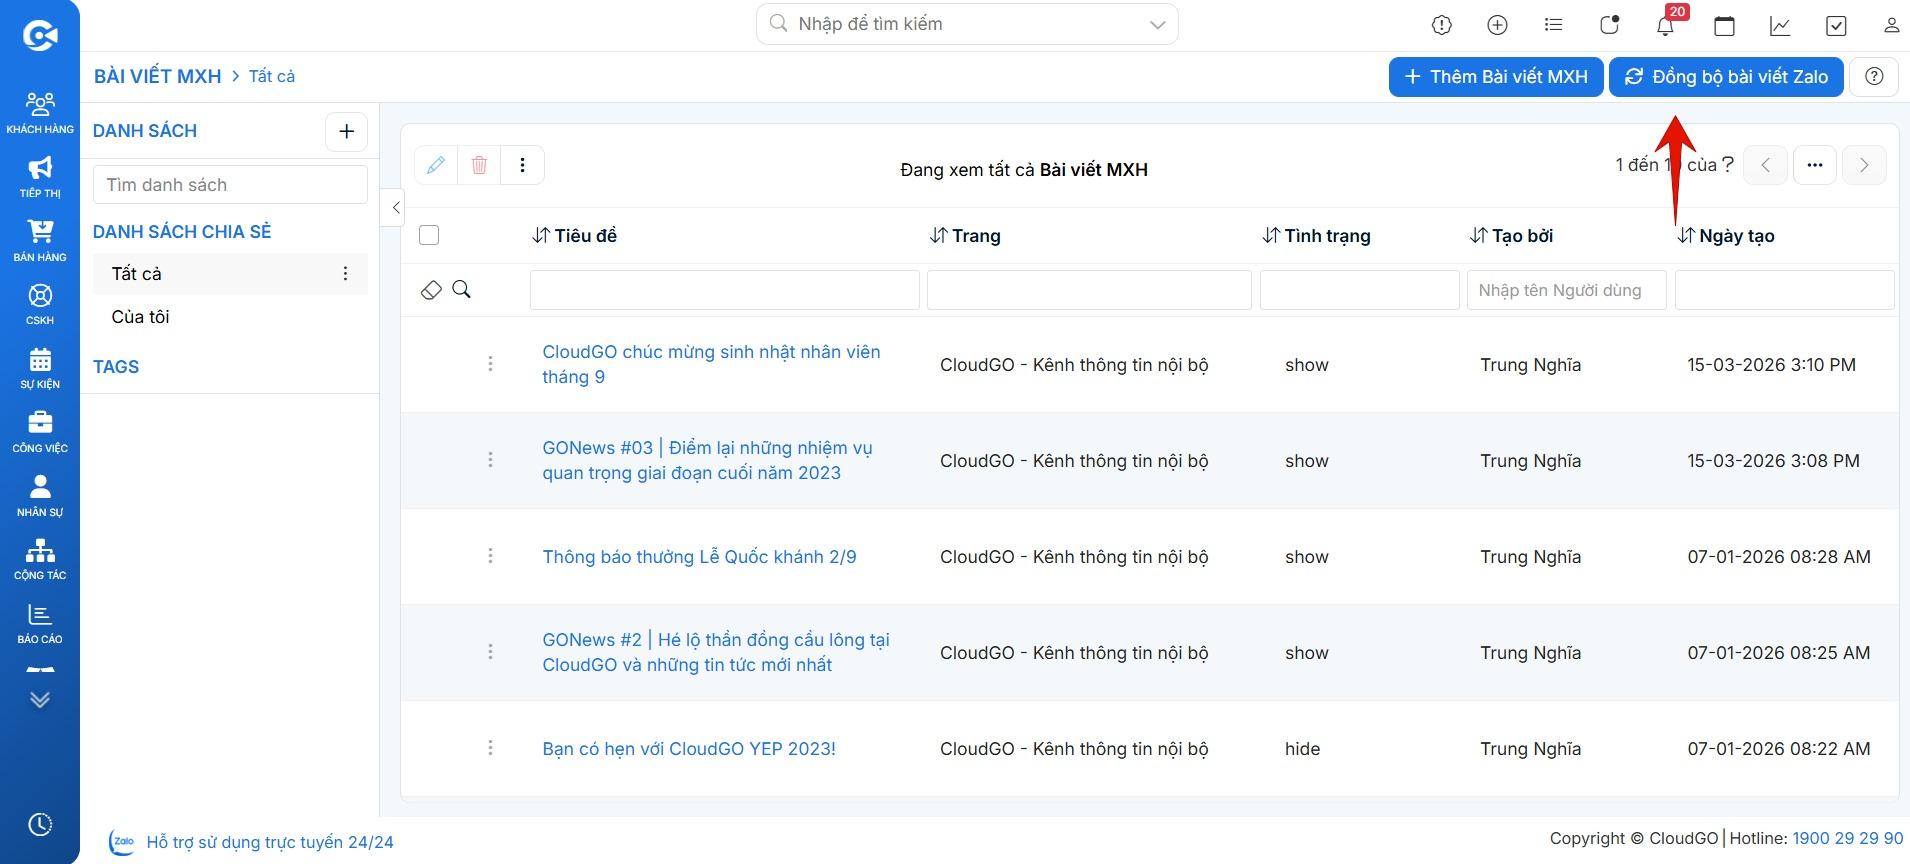Sort by Tạo bởi column
The image size is (1910, 864).
coord(1511,236)
